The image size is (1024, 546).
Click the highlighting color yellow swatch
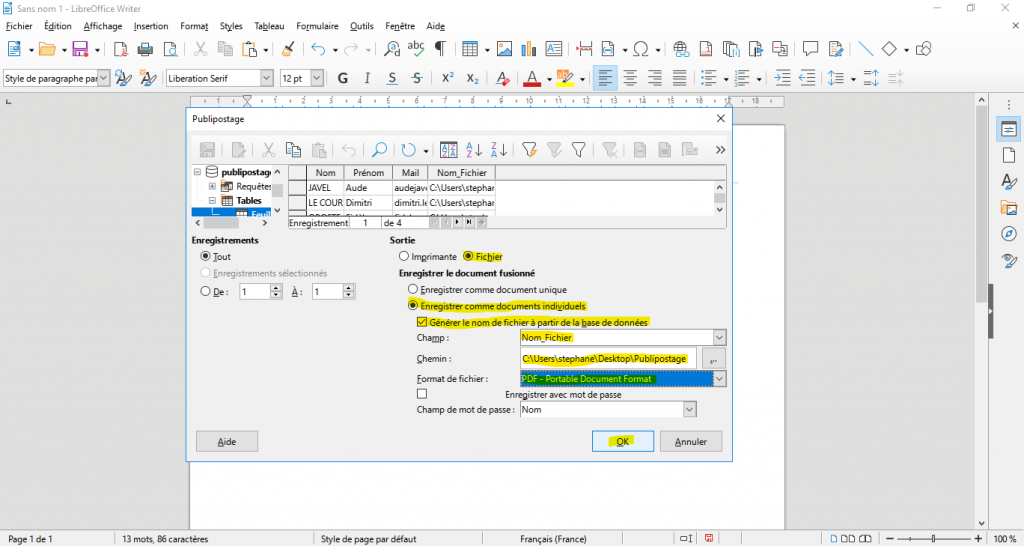(x=564, y=78)
